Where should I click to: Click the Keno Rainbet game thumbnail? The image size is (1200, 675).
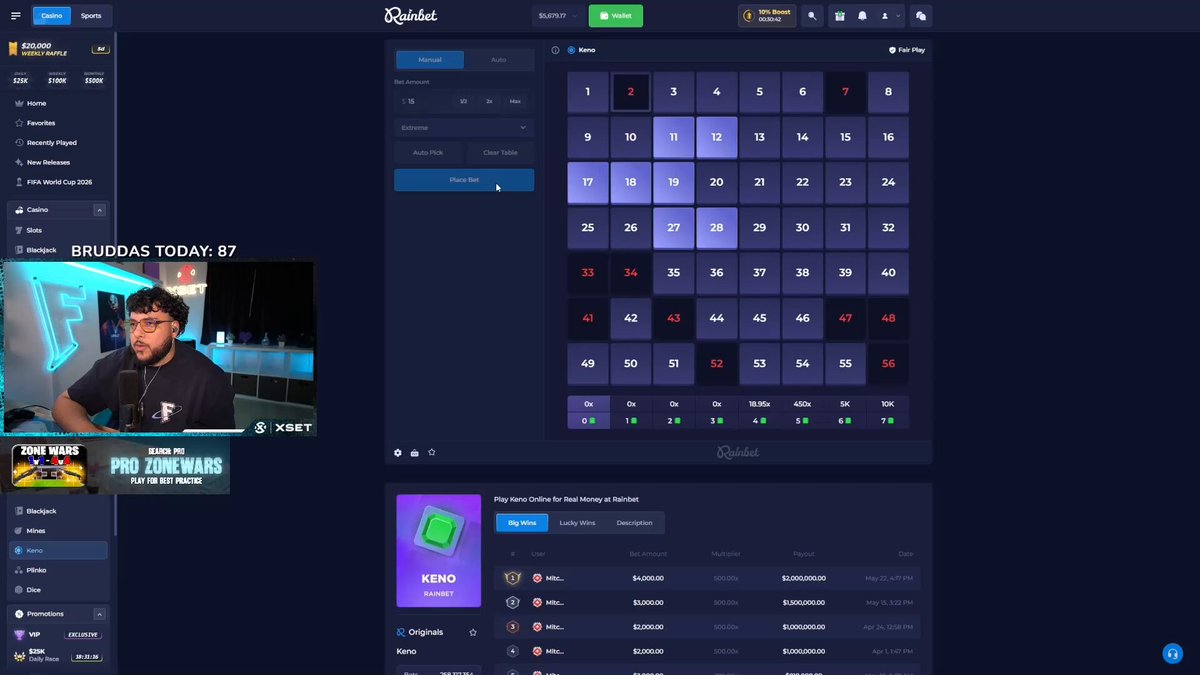click(x=438, y=551)
